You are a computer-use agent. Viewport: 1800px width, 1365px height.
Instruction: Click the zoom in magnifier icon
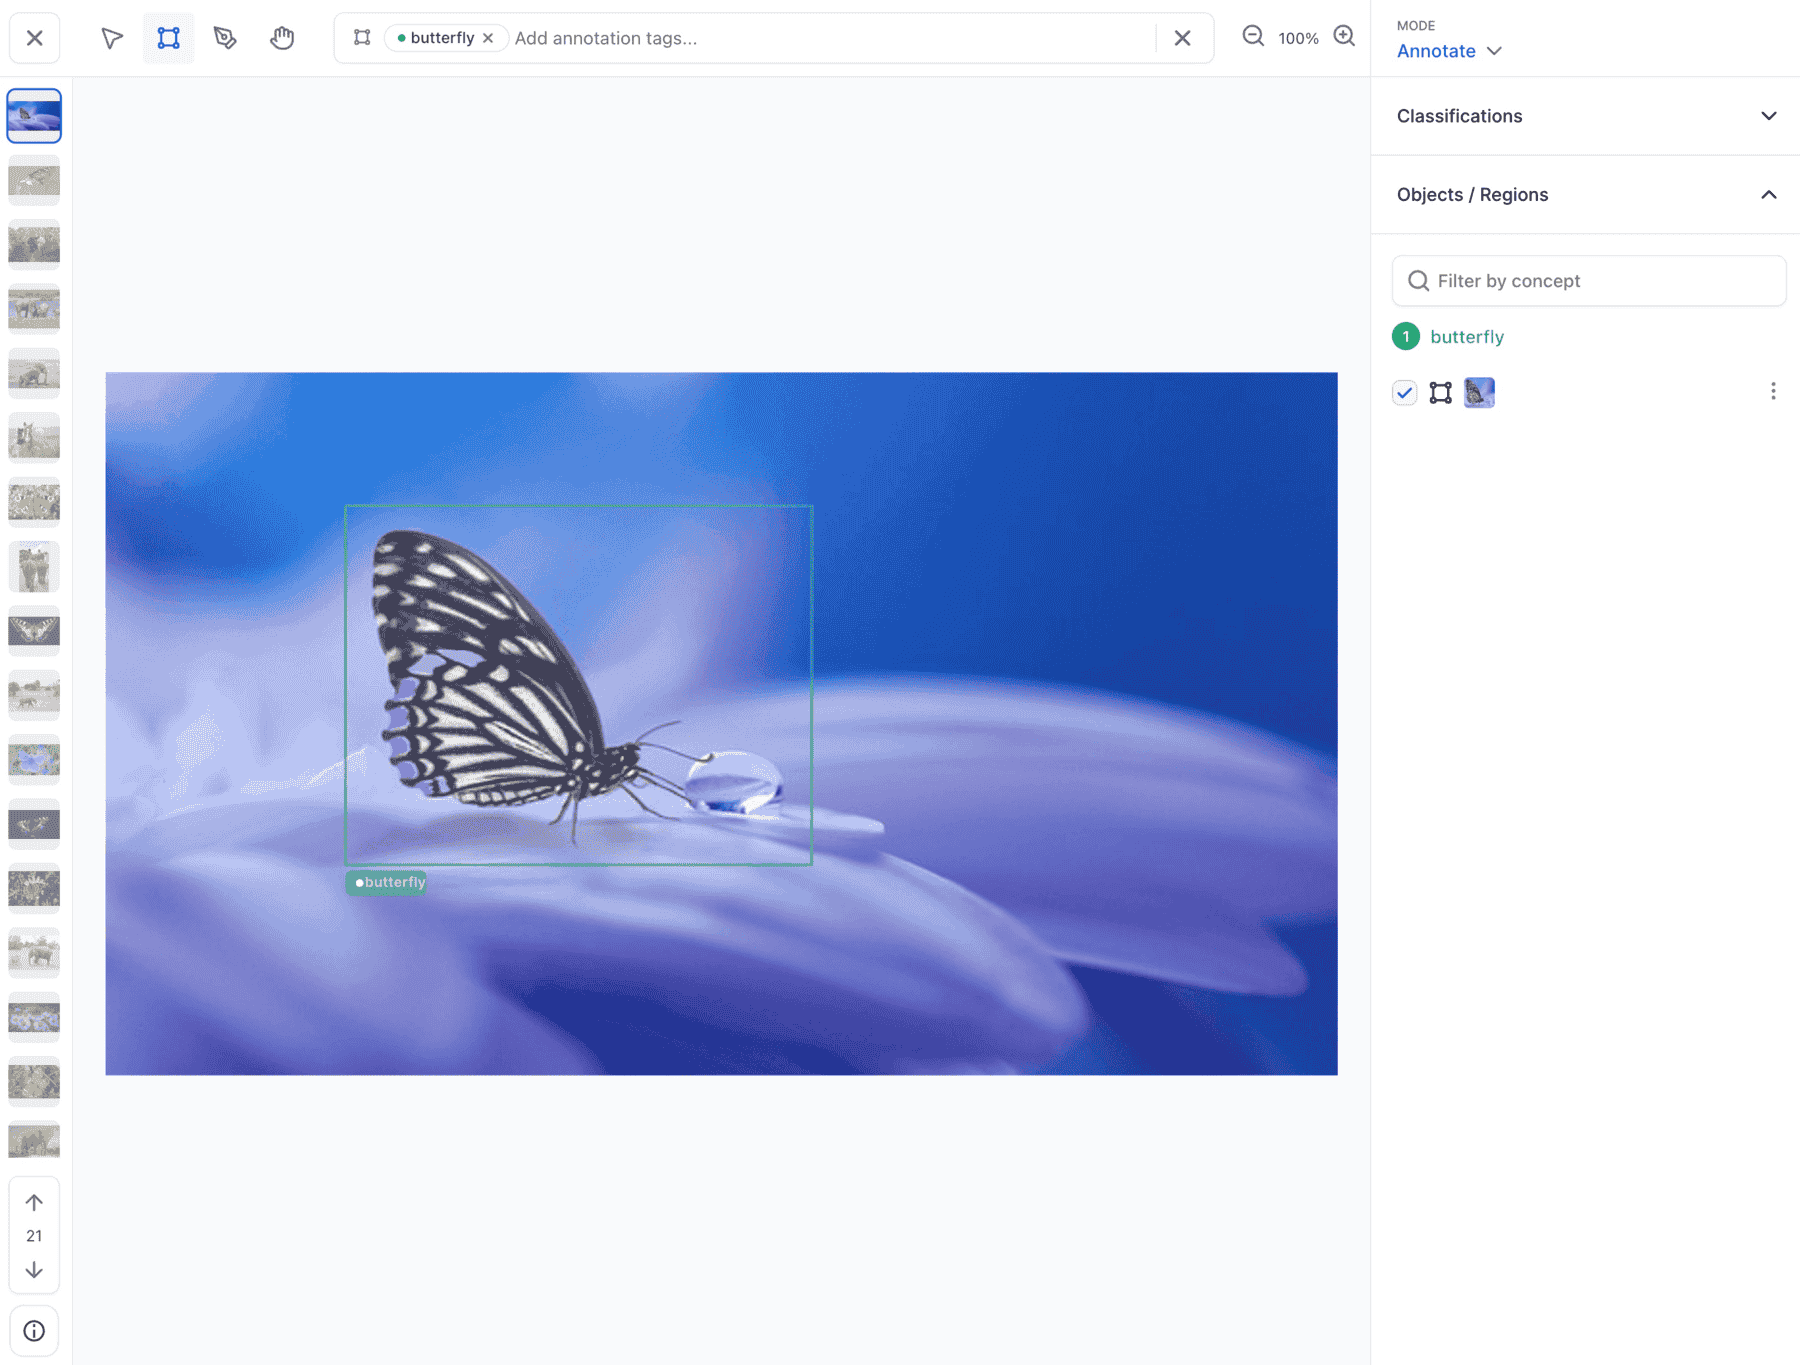(x=1344, y=37)
